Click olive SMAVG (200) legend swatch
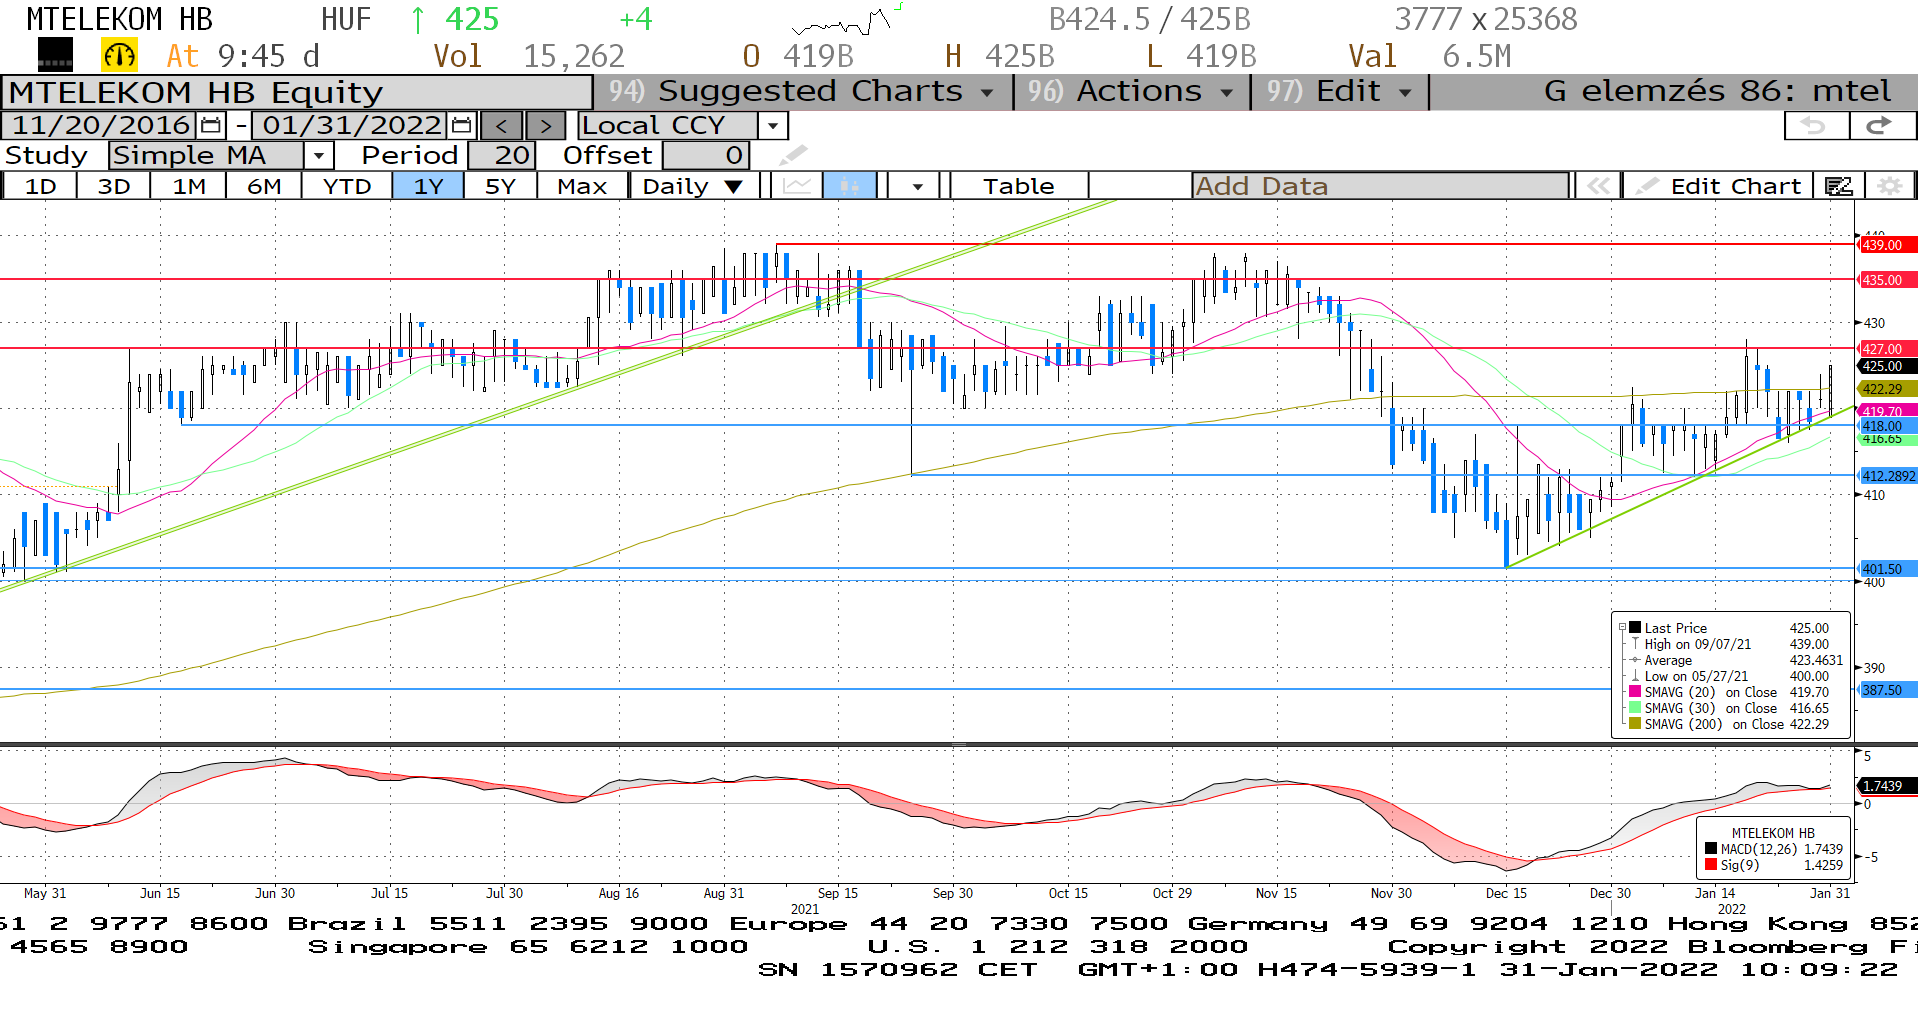The image size is (1918, 1025). click(x=1635, y=724)
